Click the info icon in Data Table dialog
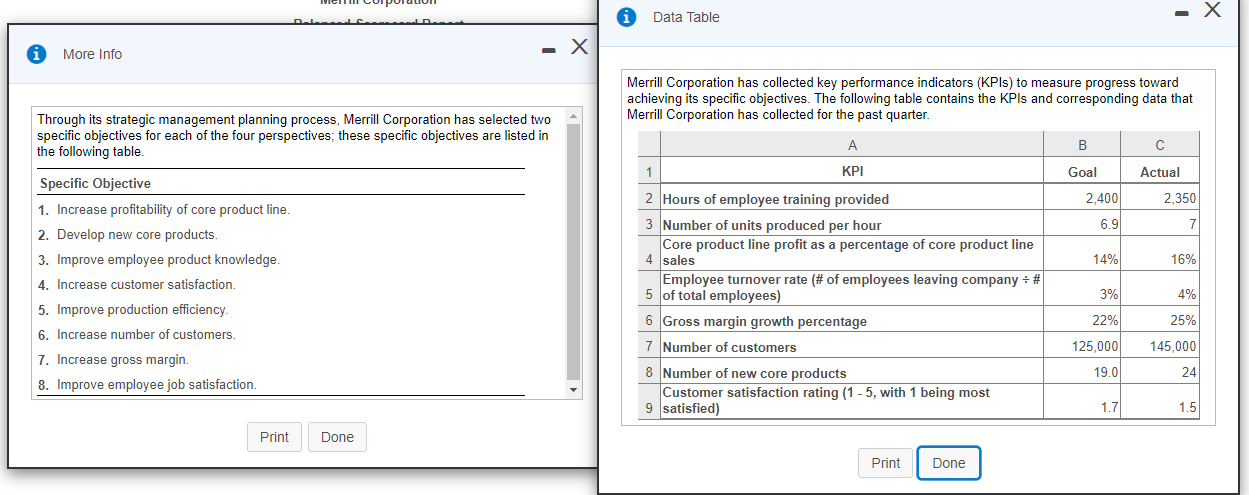 click(627, 17)
